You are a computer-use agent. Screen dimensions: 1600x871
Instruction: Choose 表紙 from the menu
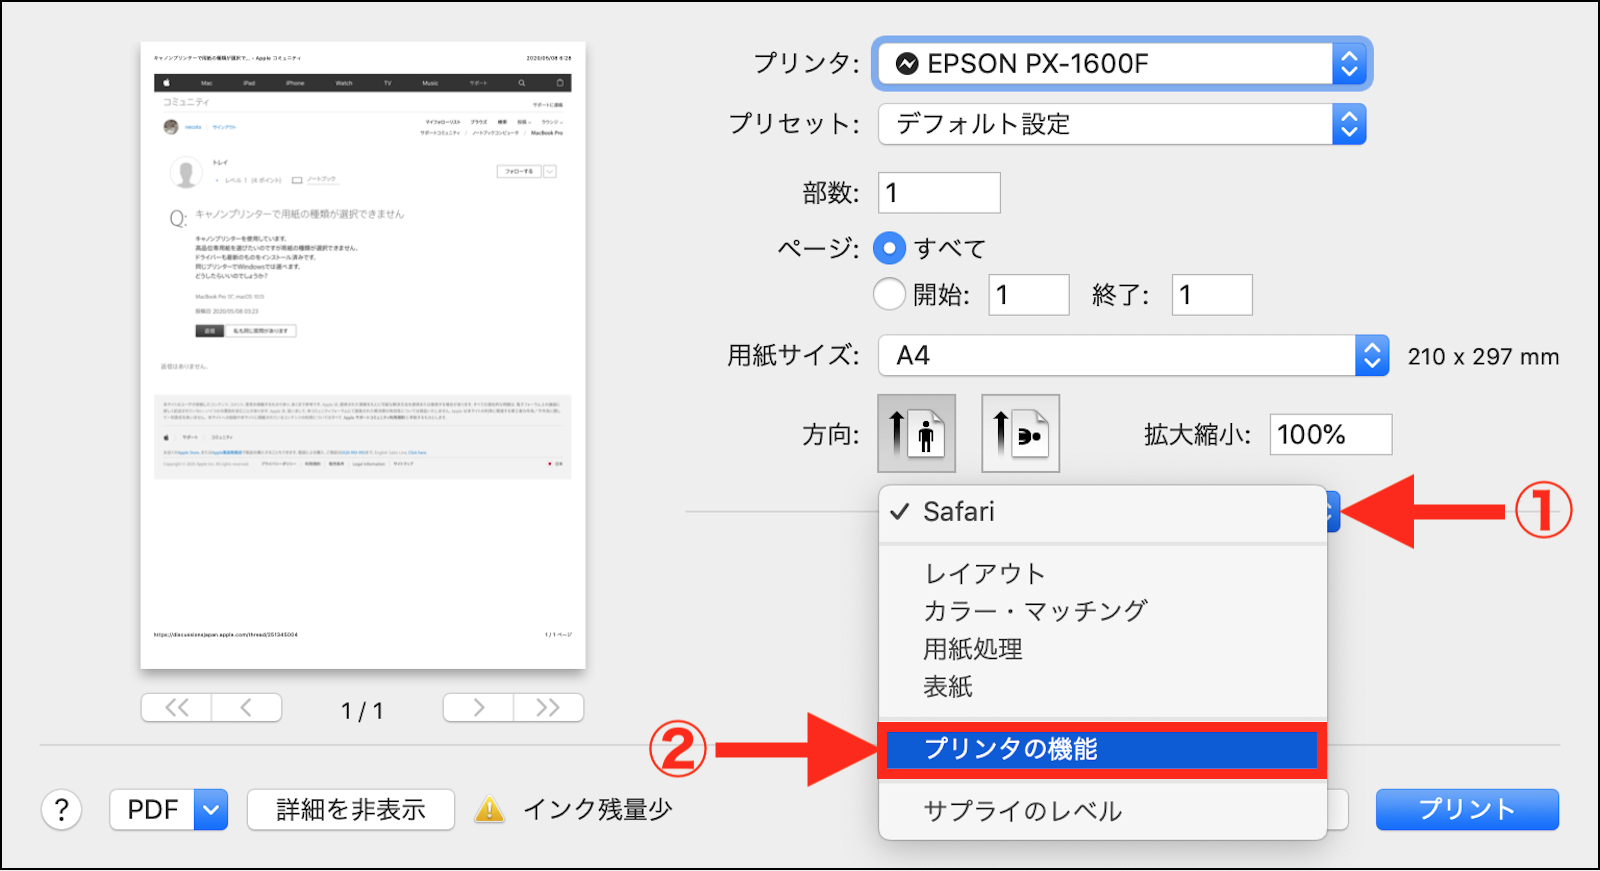[1102, 687]
